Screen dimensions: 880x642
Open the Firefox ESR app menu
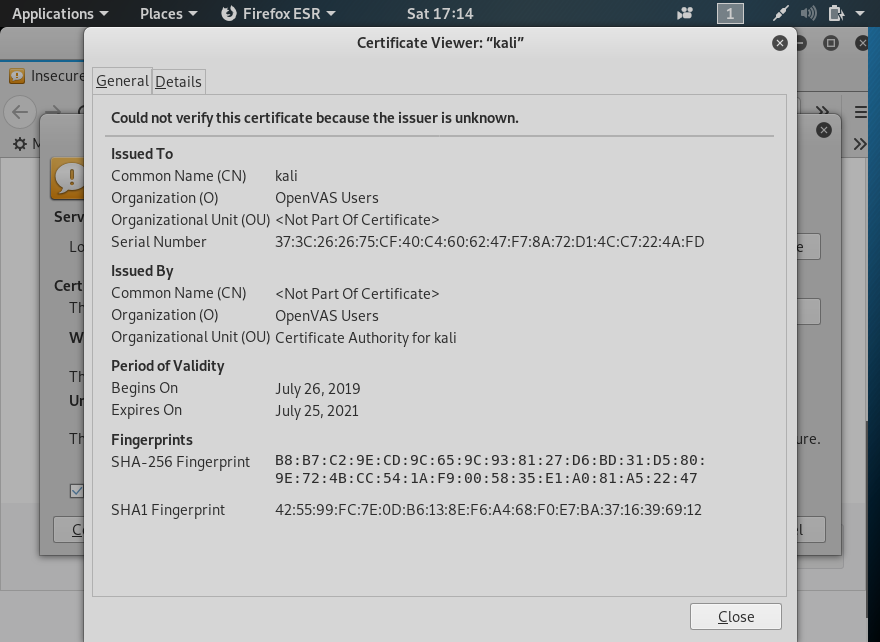(x=278, y=13)
